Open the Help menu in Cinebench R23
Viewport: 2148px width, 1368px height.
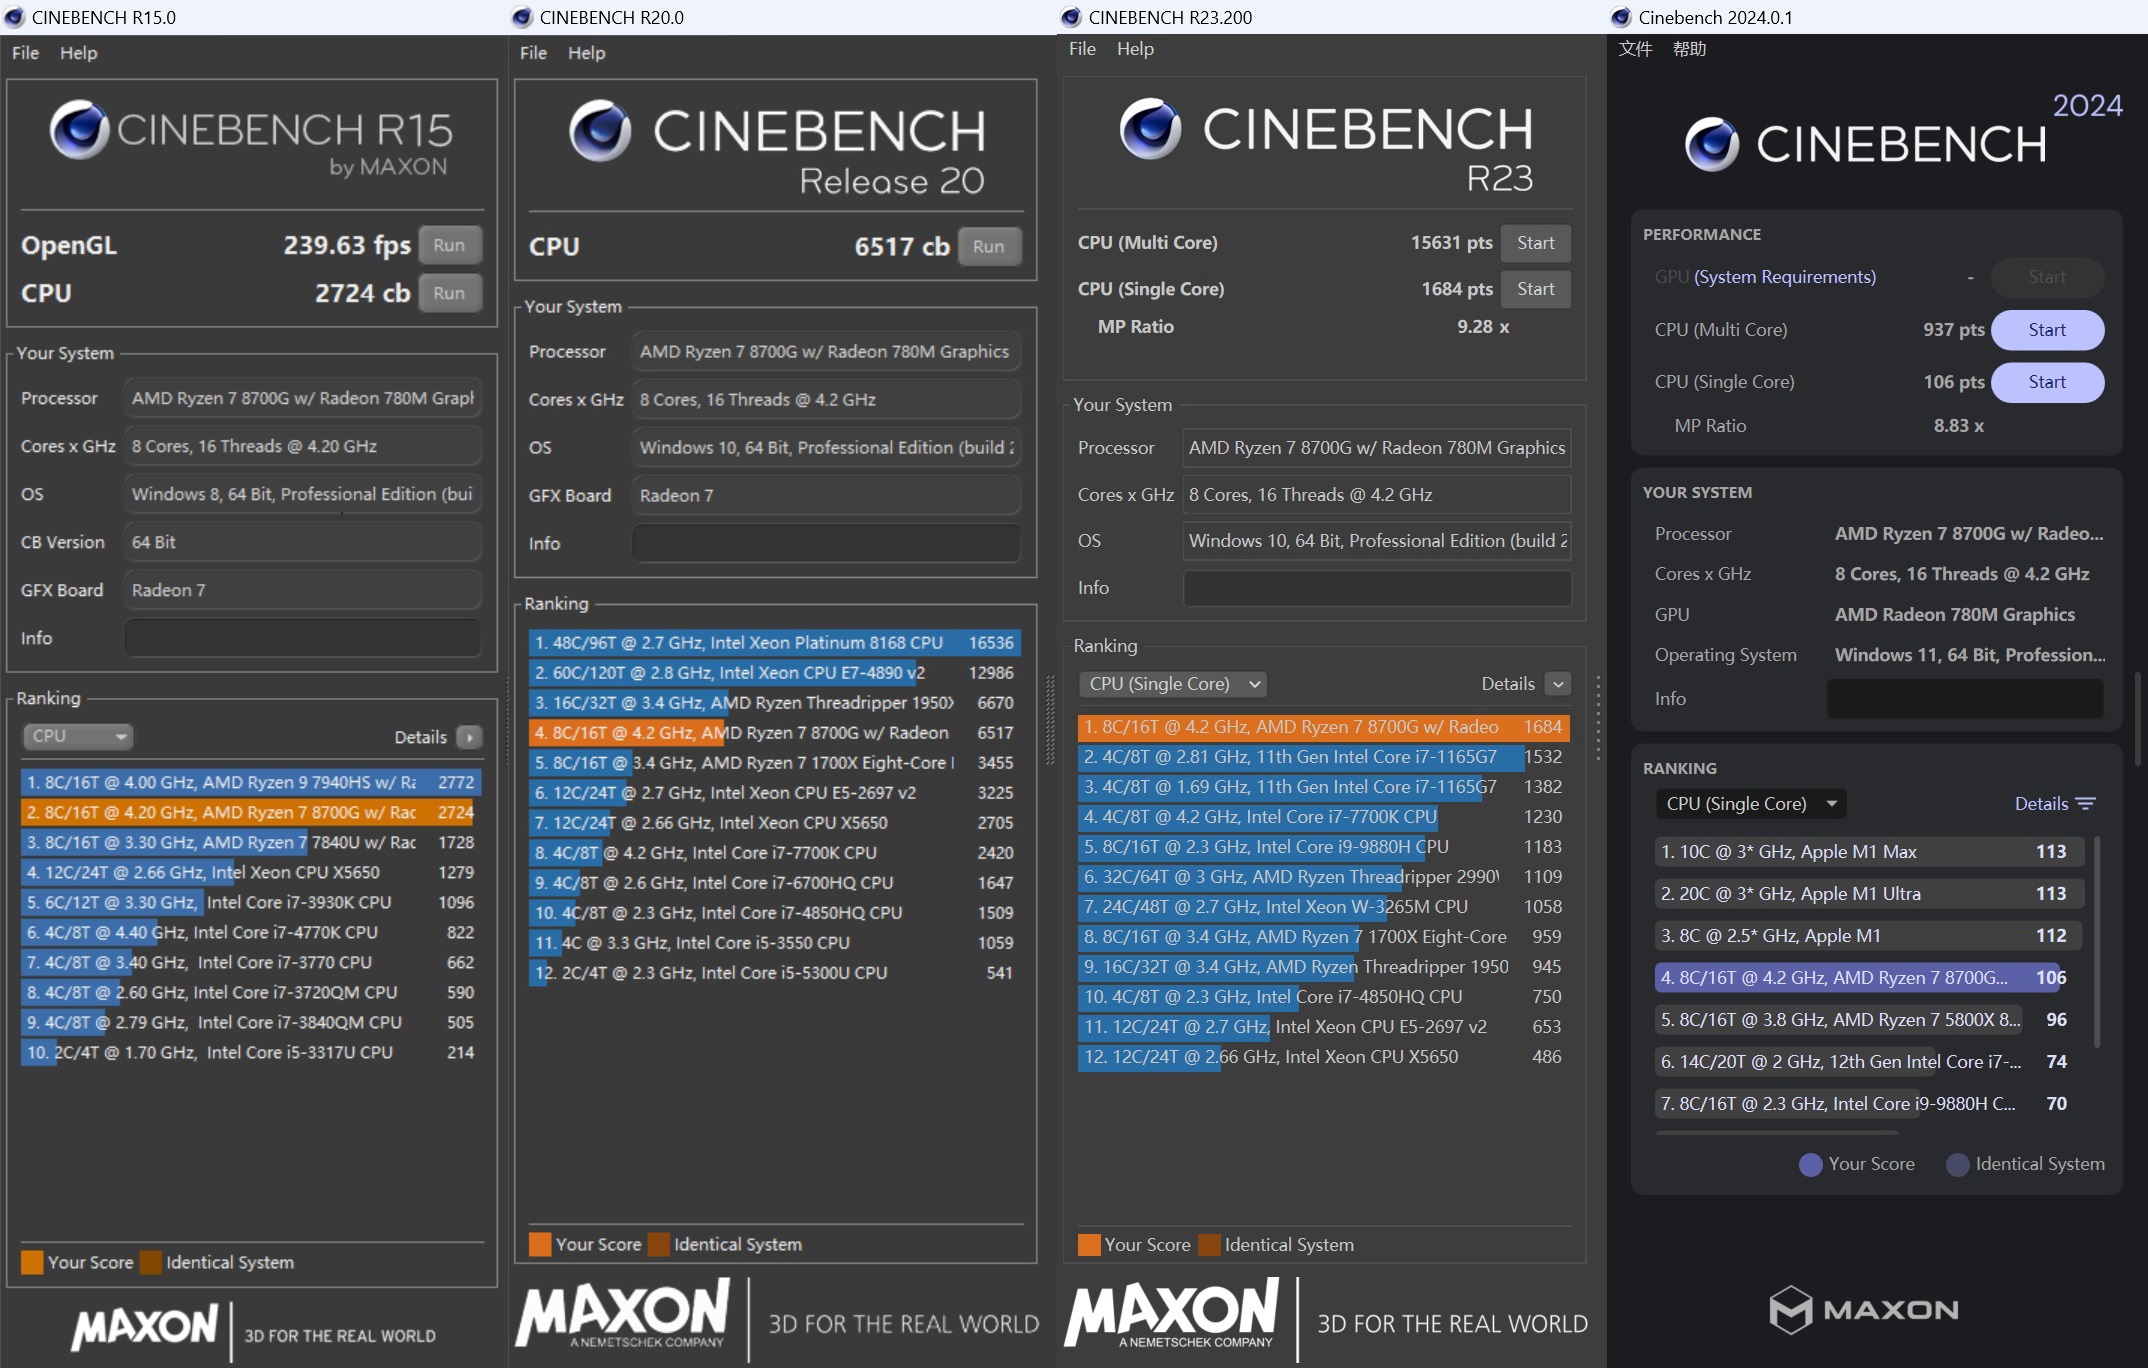(1135, 49)
